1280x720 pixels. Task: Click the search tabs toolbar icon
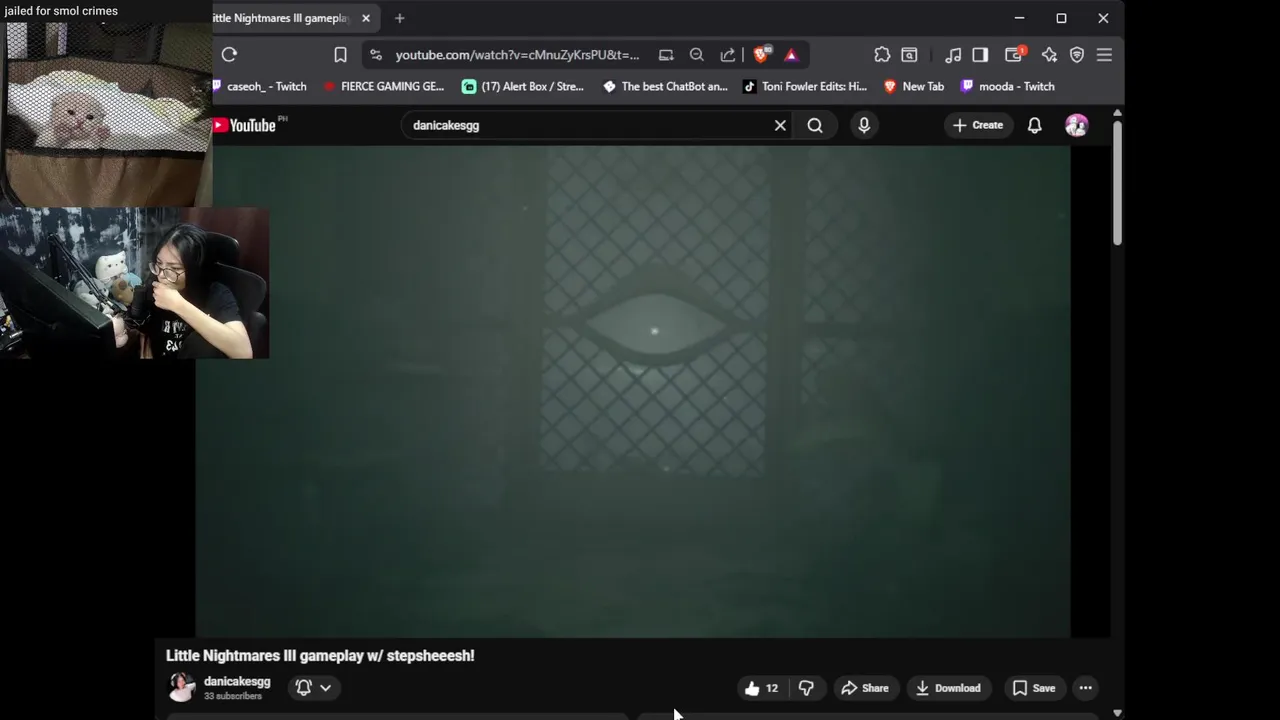pos(909,55)
